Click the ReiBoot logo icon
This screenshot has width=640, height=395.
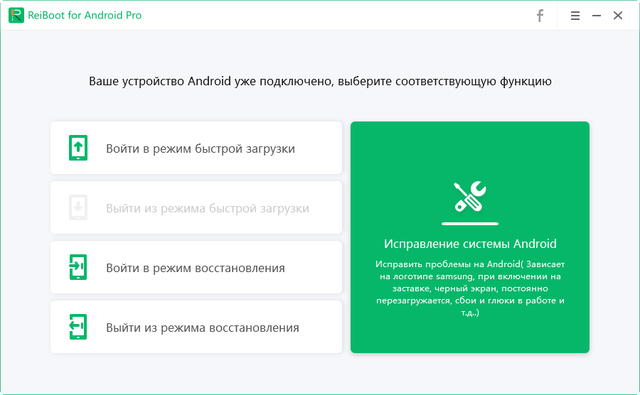pyautogui.click(x=16, y=15)
